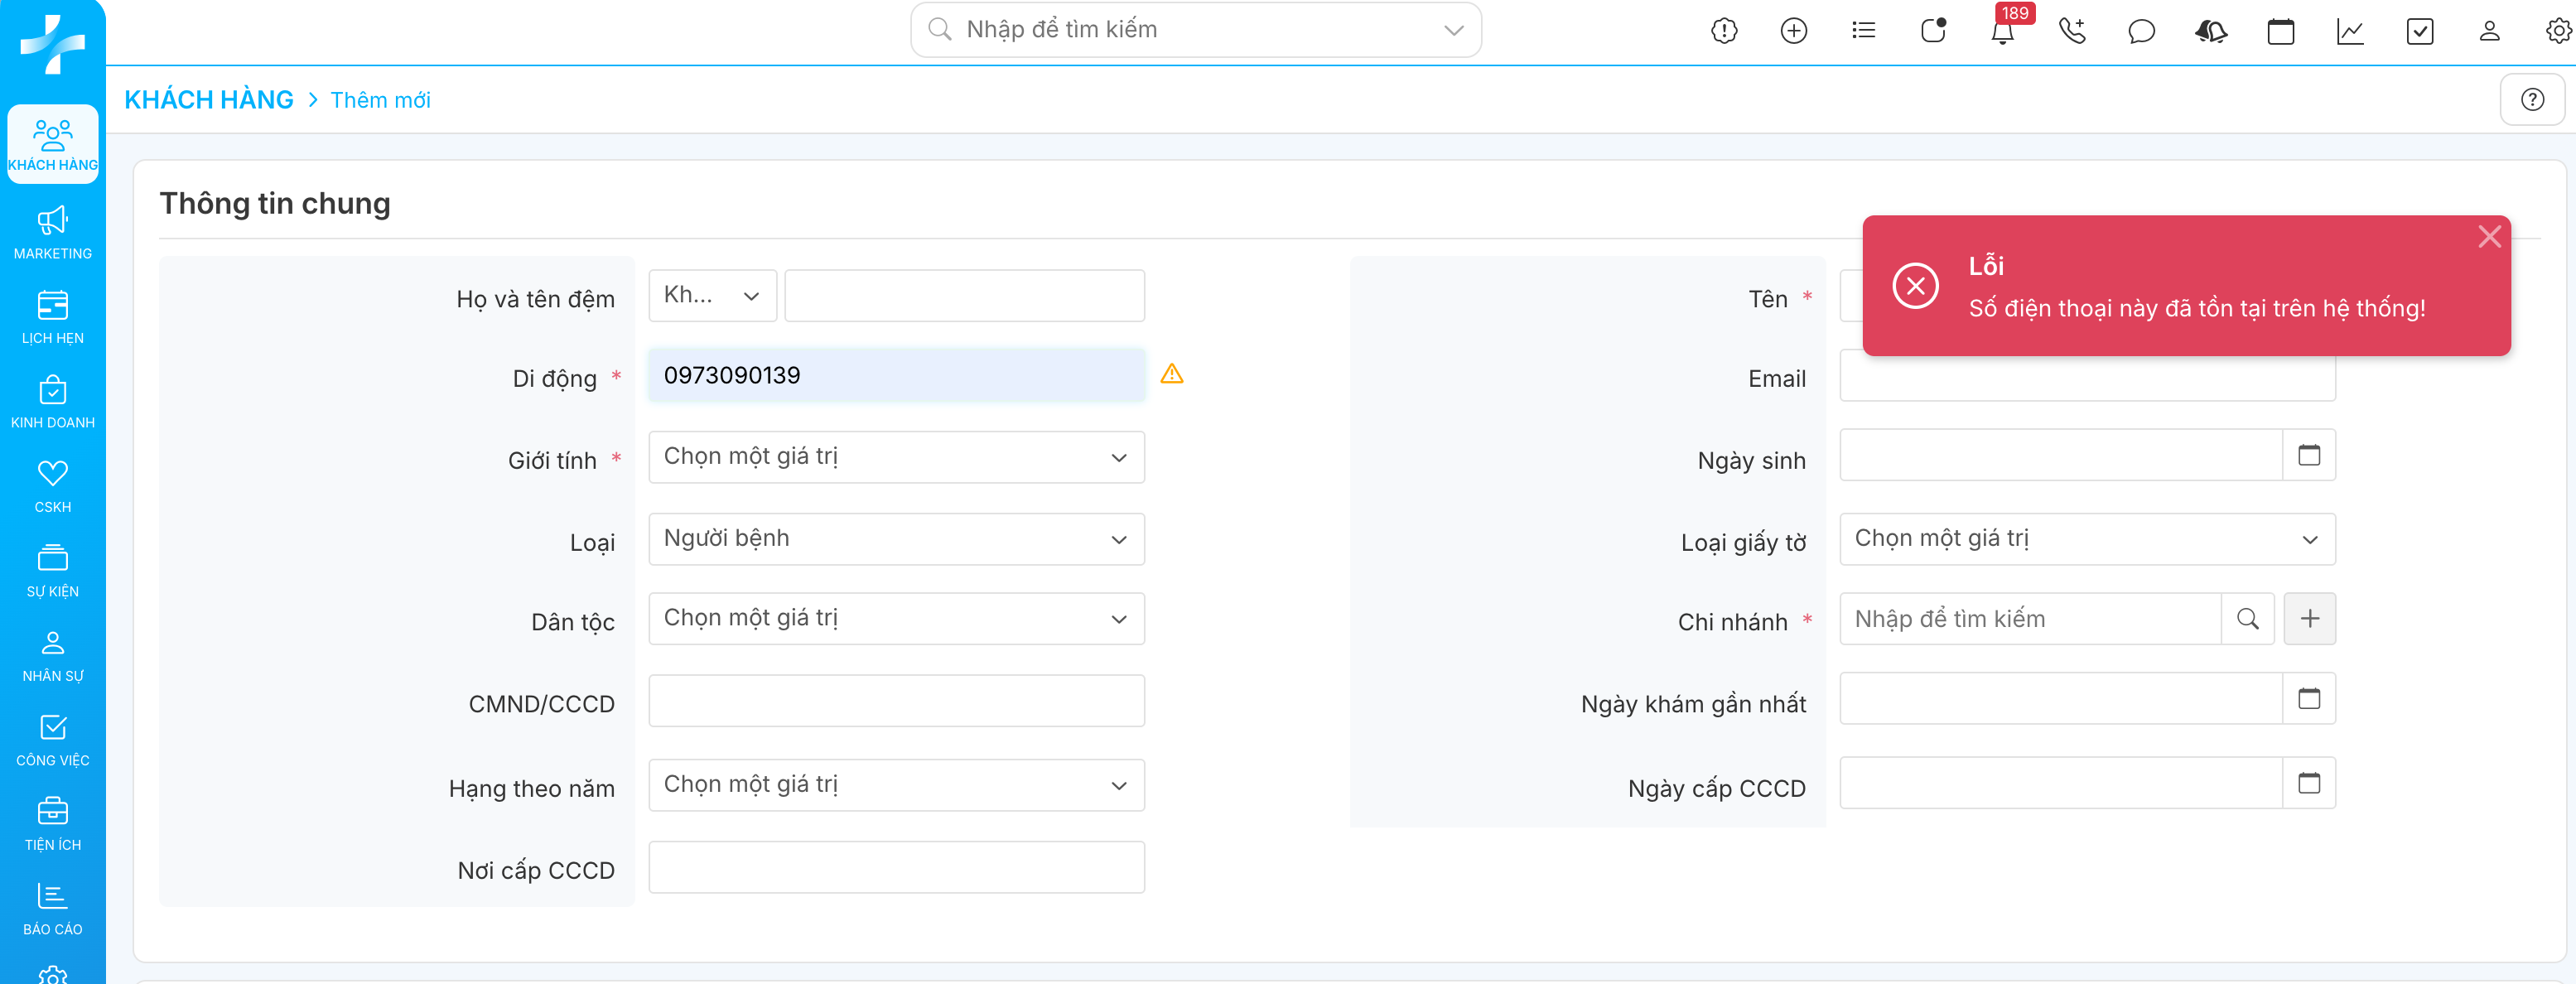
Task: Click the plus circle add icon
Action: [1794, 32]
